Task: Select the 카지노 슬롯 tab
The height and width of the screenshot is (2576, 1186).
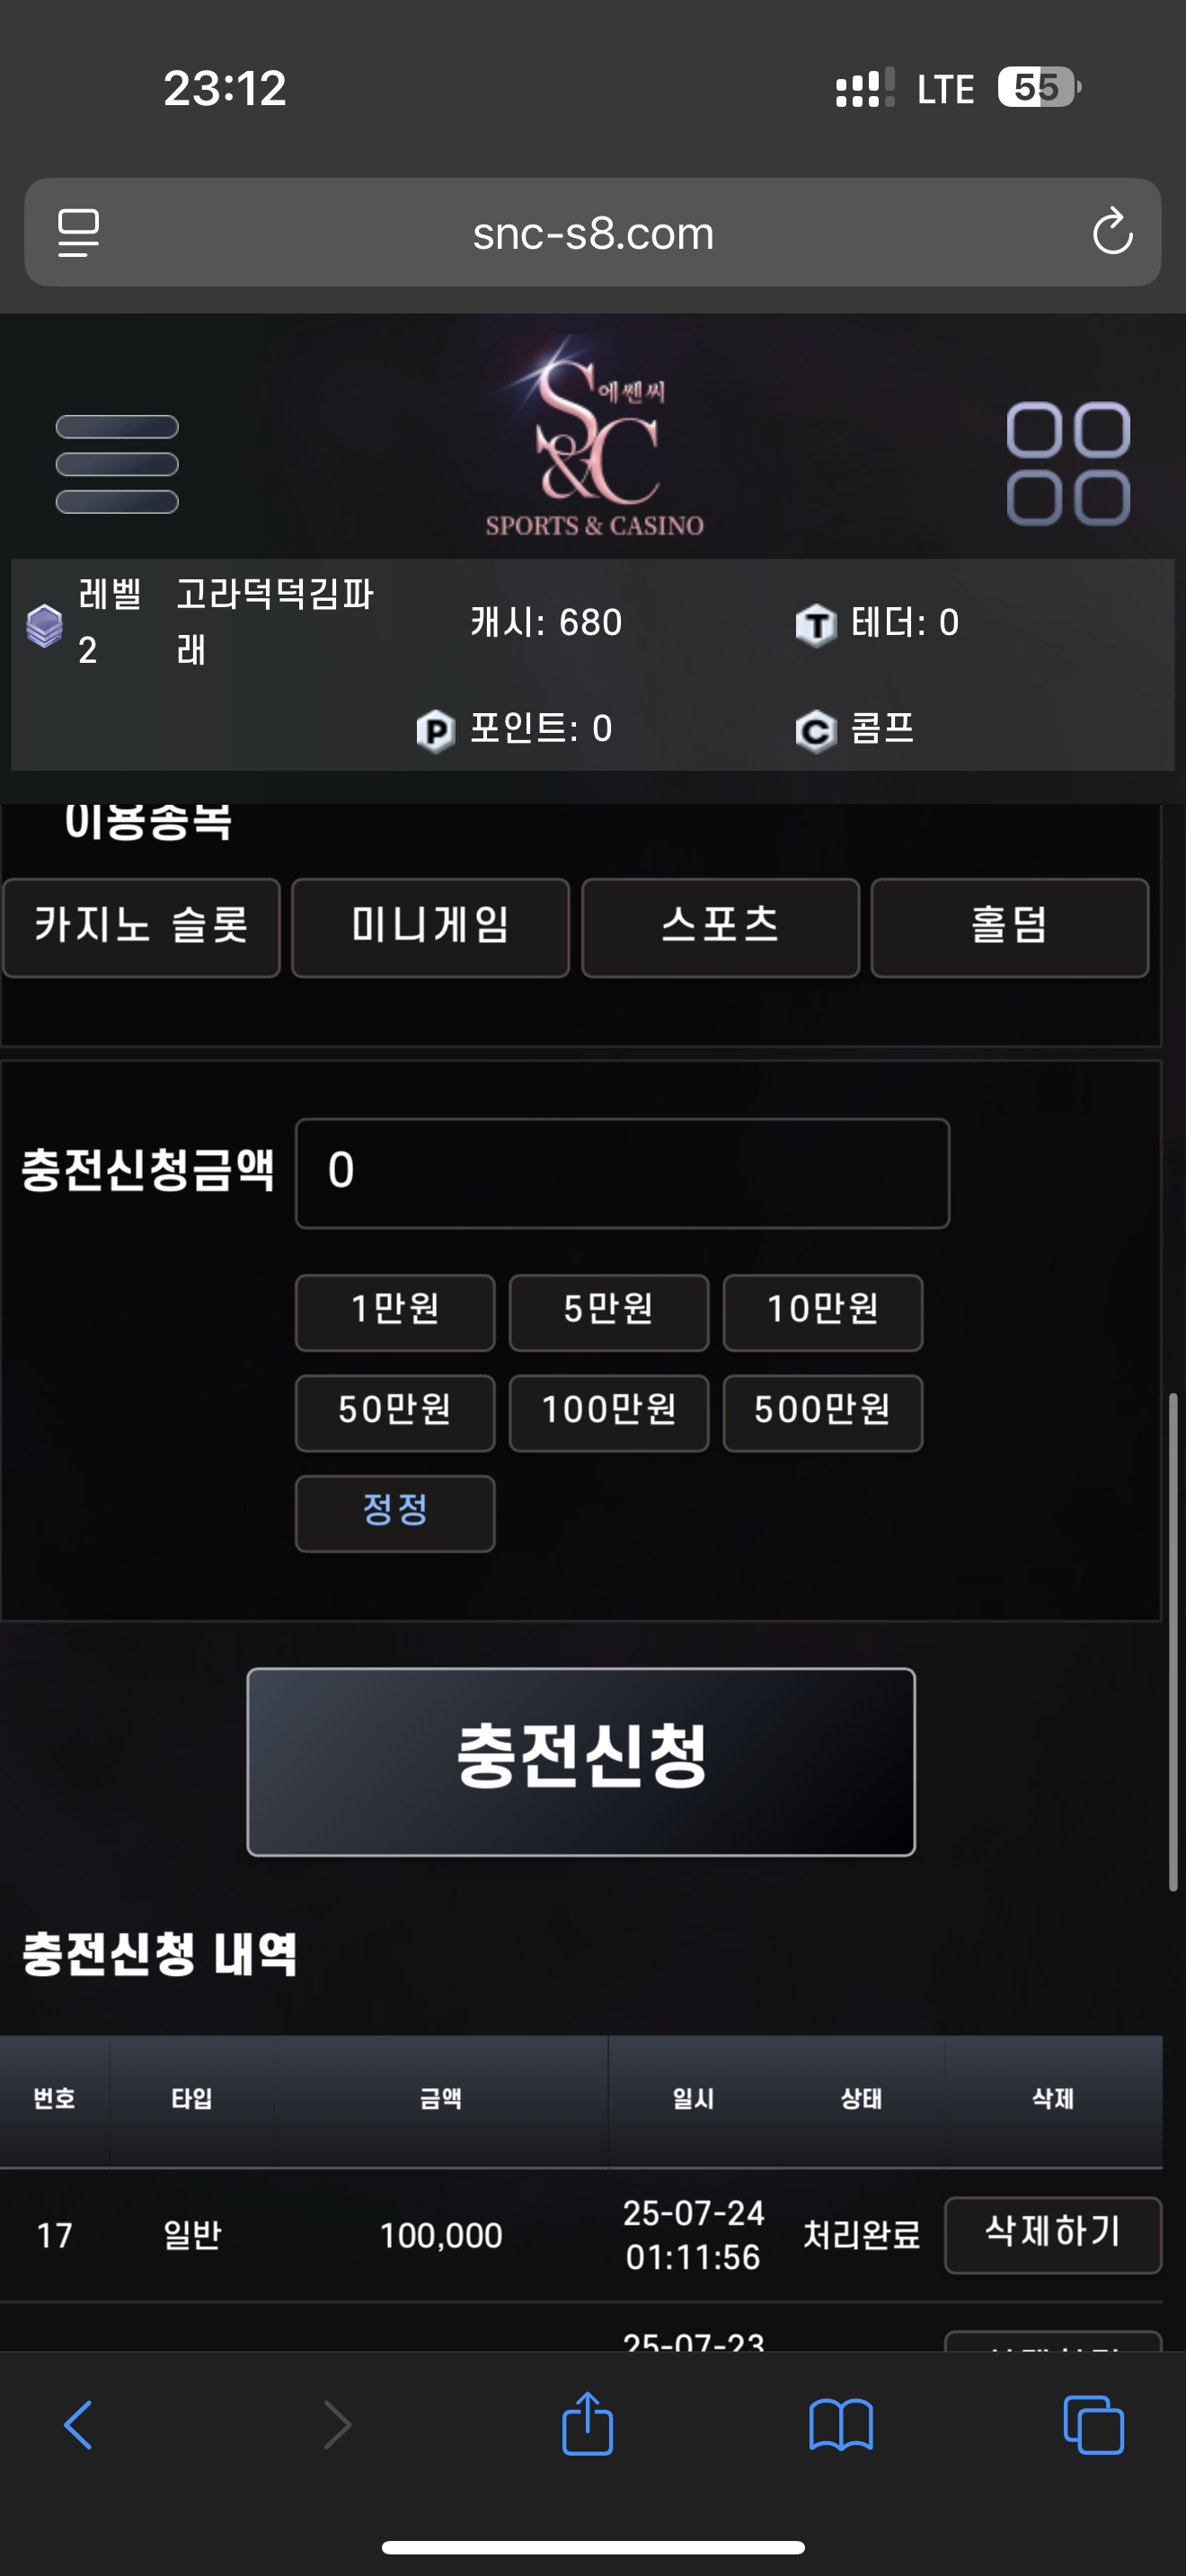Action: click(x=141, y=927)
